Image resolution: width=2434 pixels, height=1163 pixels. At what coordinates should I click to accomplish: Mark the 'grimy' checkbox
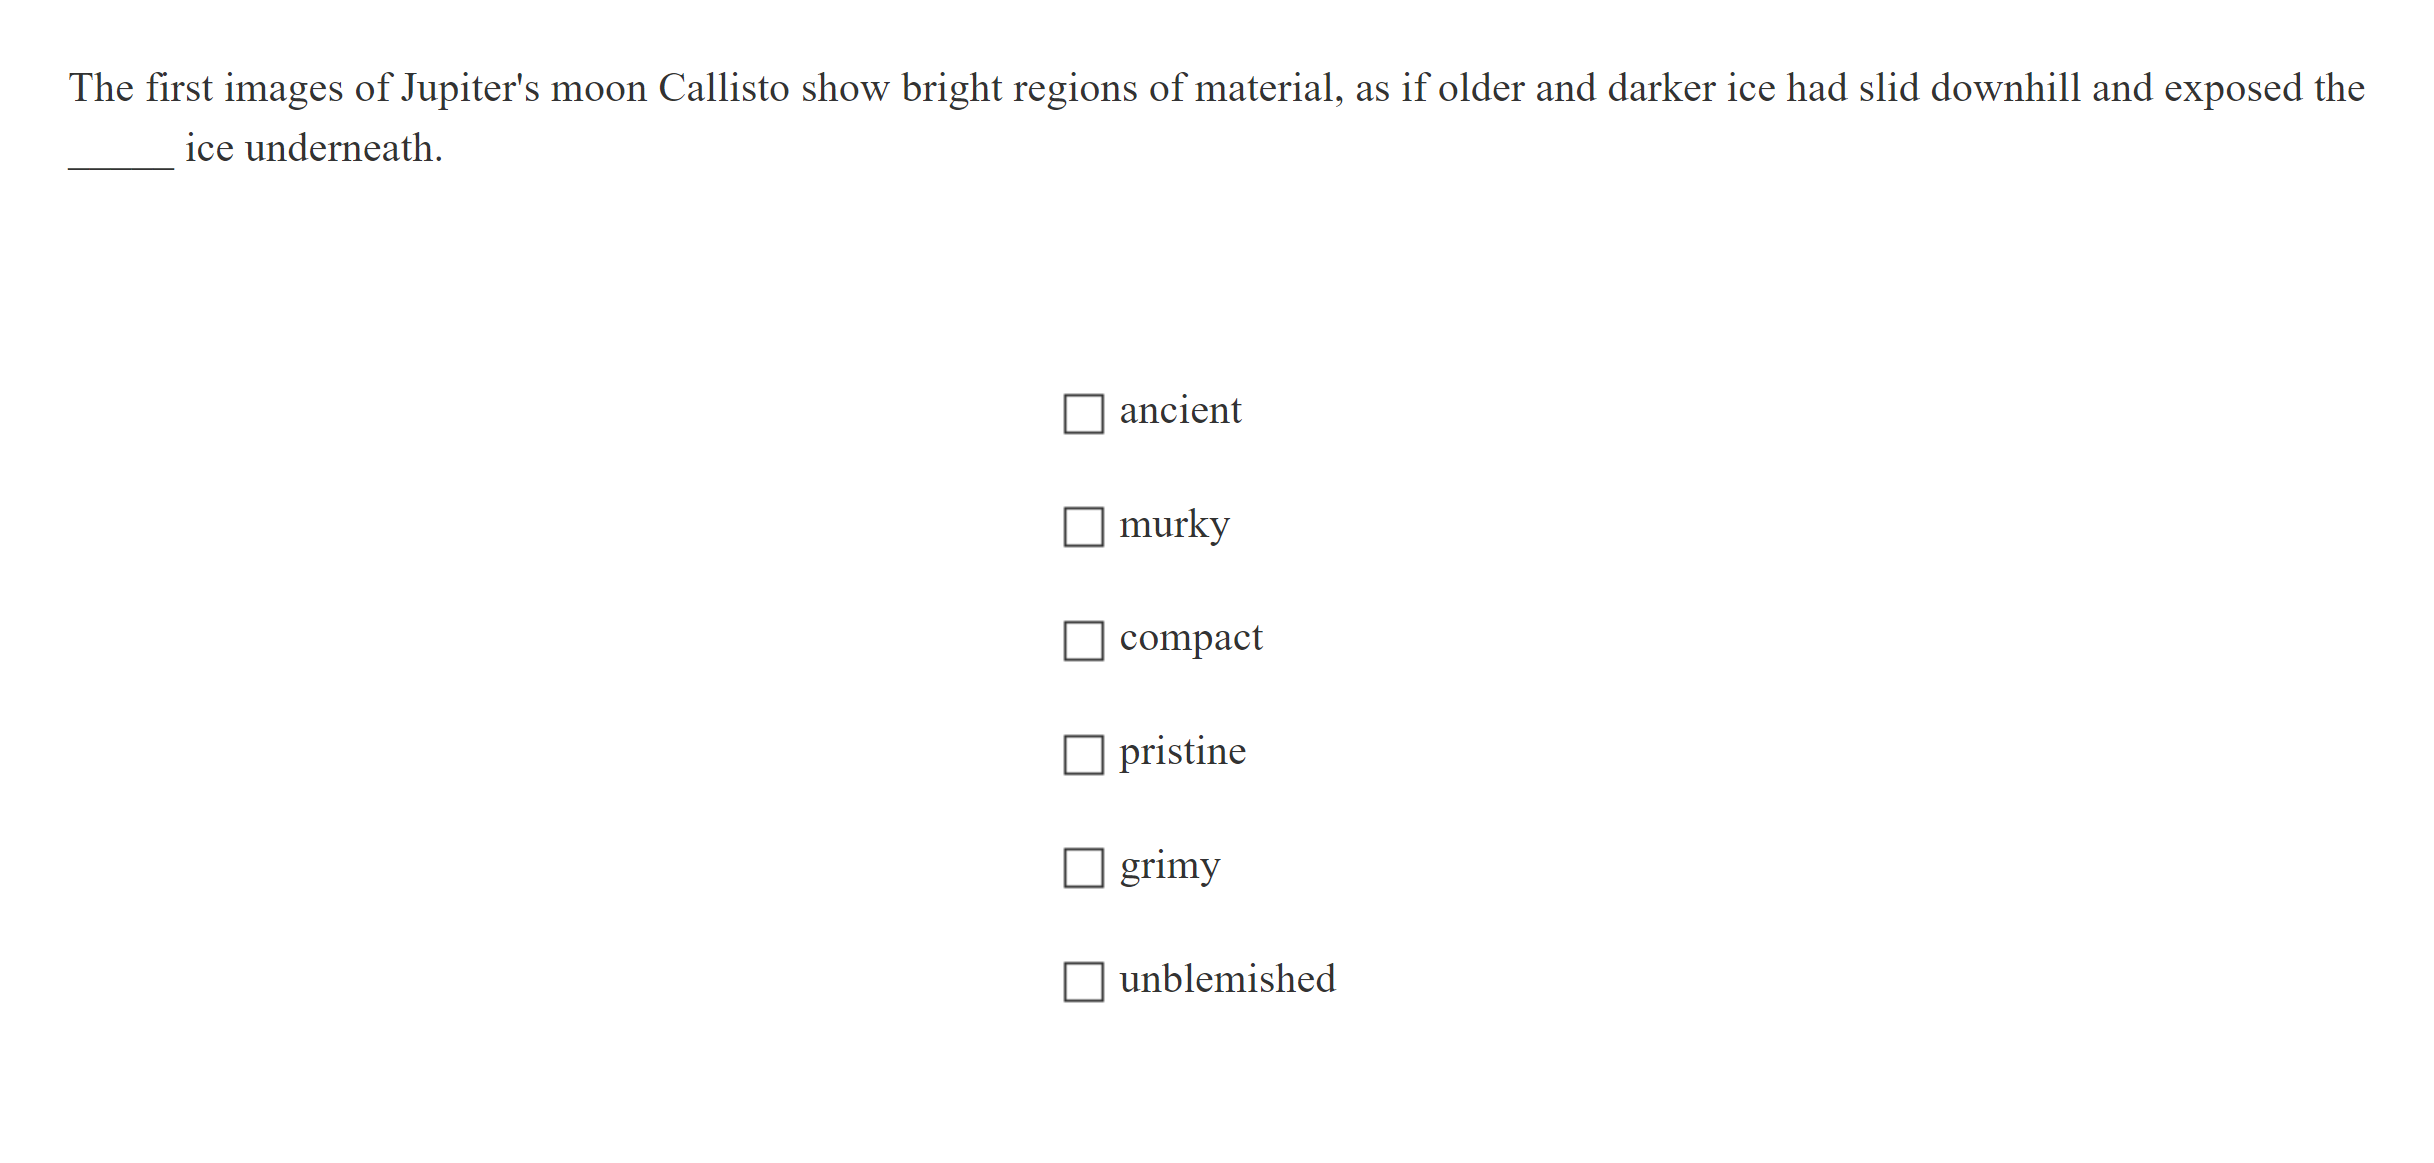coord(1083,868)
